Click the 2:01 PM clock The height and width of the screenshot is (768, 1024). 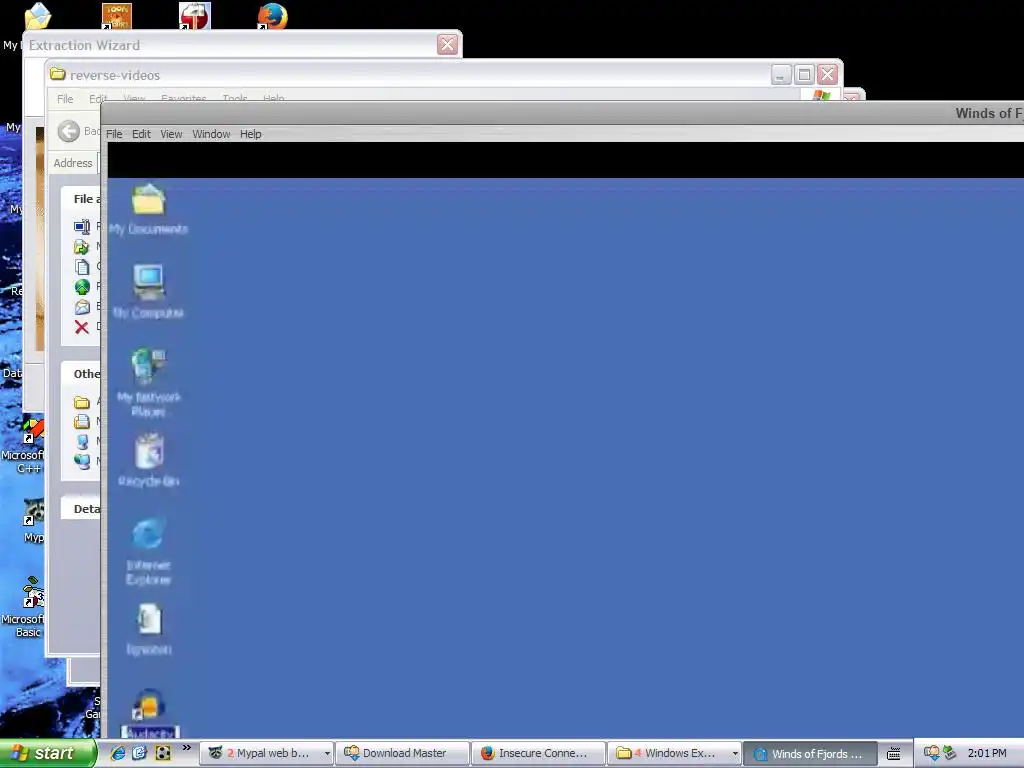[987, 754]
